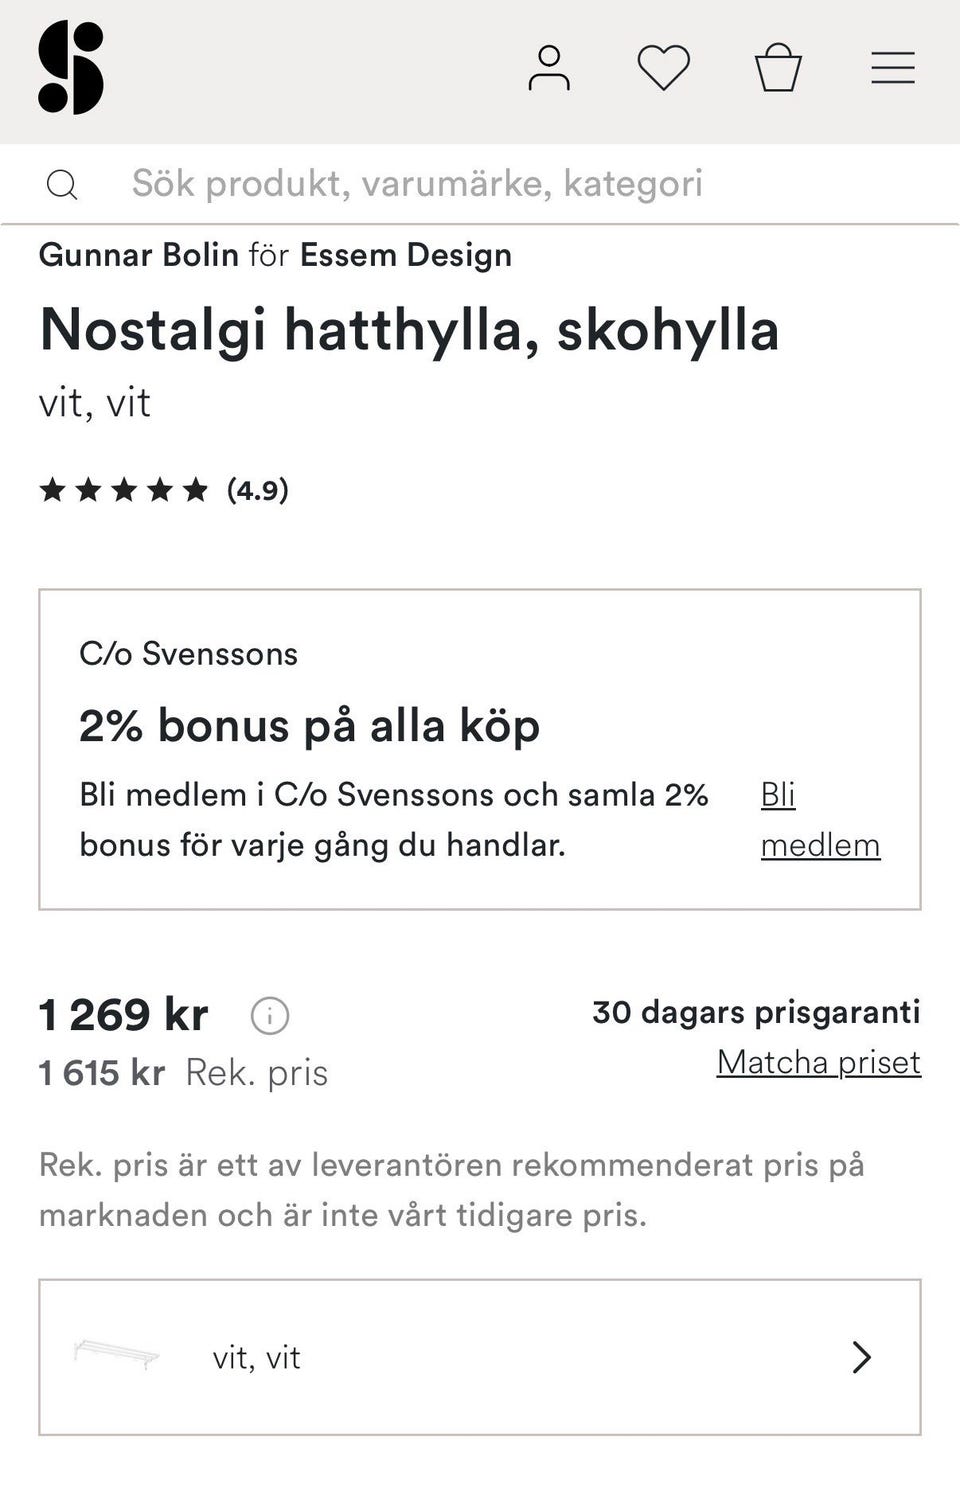Open the user account icon
The height and width of the screenshot is (1499, 960).
[x=549, y=69]
